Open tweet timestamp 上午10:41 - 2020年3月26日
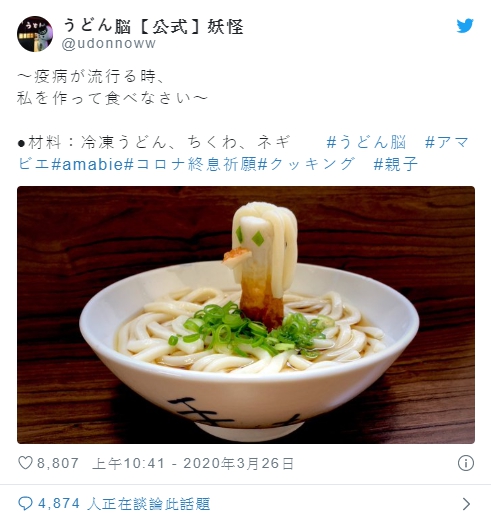The height and width of the screenshot is (520, 491). click(x=193, y=463)
